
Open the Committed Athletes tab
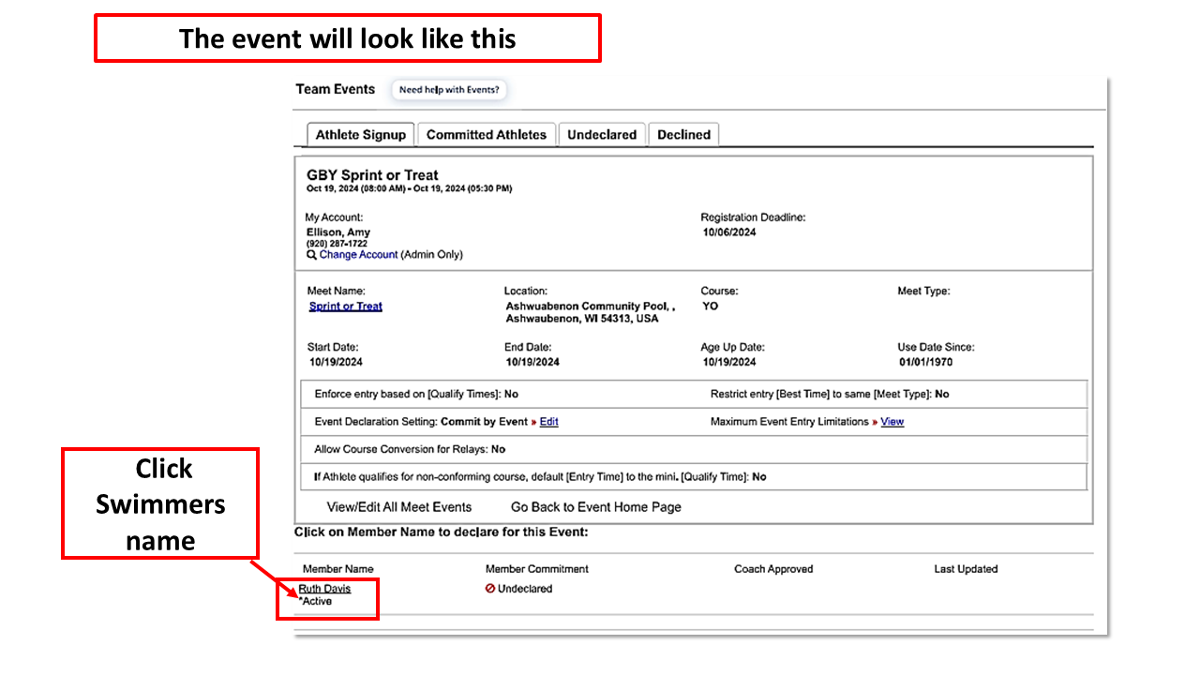point(486,135)
